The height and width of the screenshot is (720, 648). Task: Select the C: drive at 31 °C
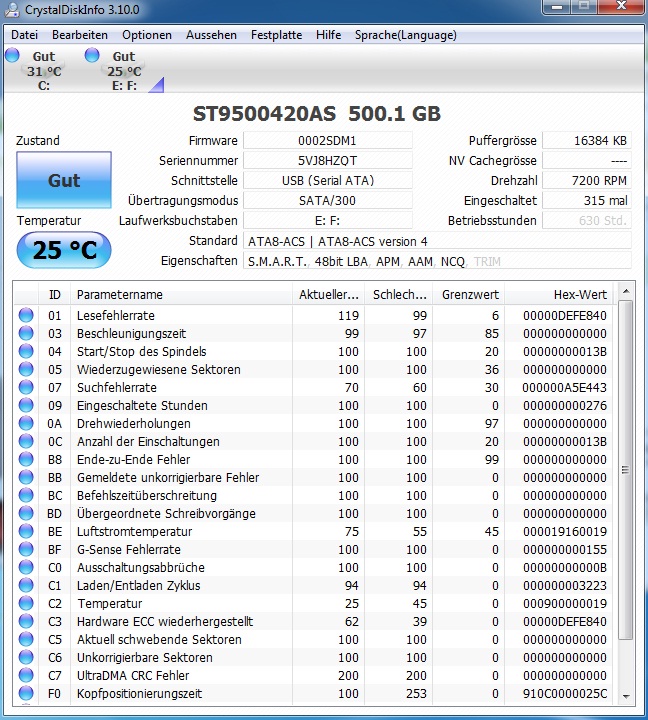point(43,71)
